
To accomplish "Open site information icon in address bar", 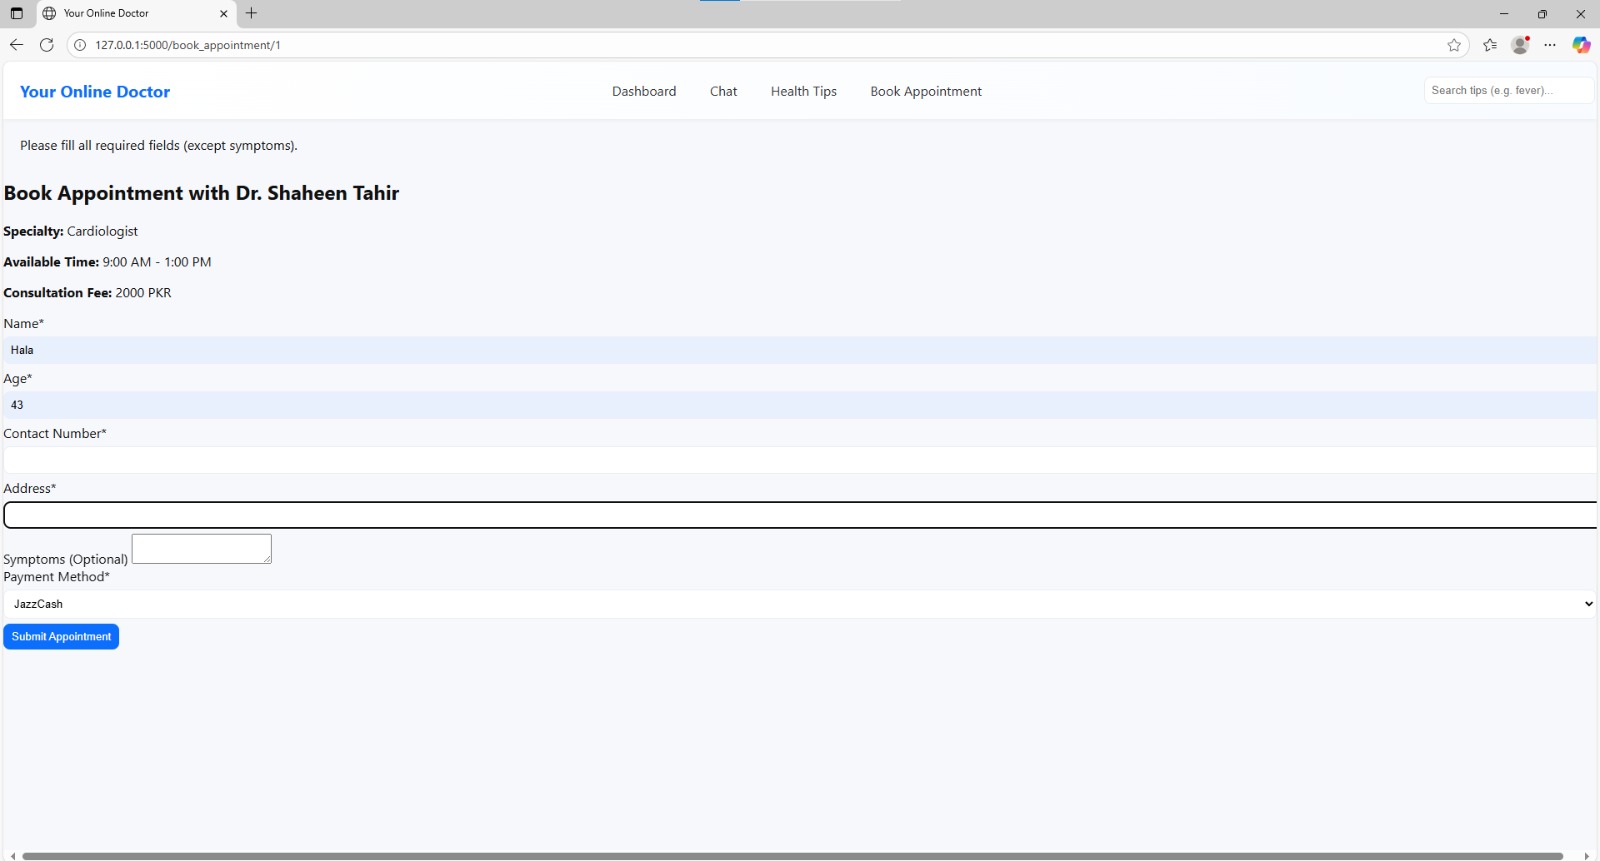I will (80, 45).
